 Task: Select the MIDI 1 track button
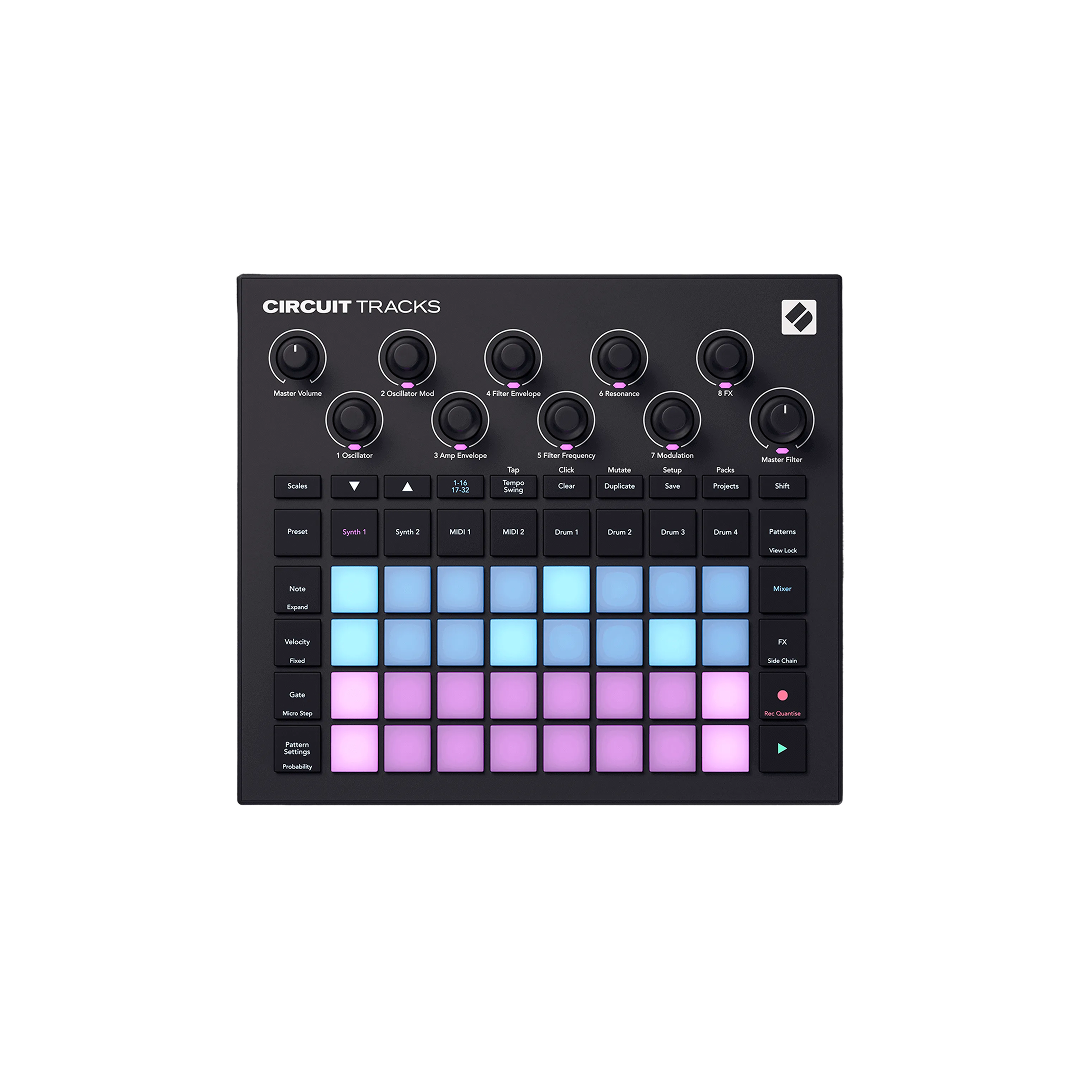pyautogui.click(x=460, y=531)
